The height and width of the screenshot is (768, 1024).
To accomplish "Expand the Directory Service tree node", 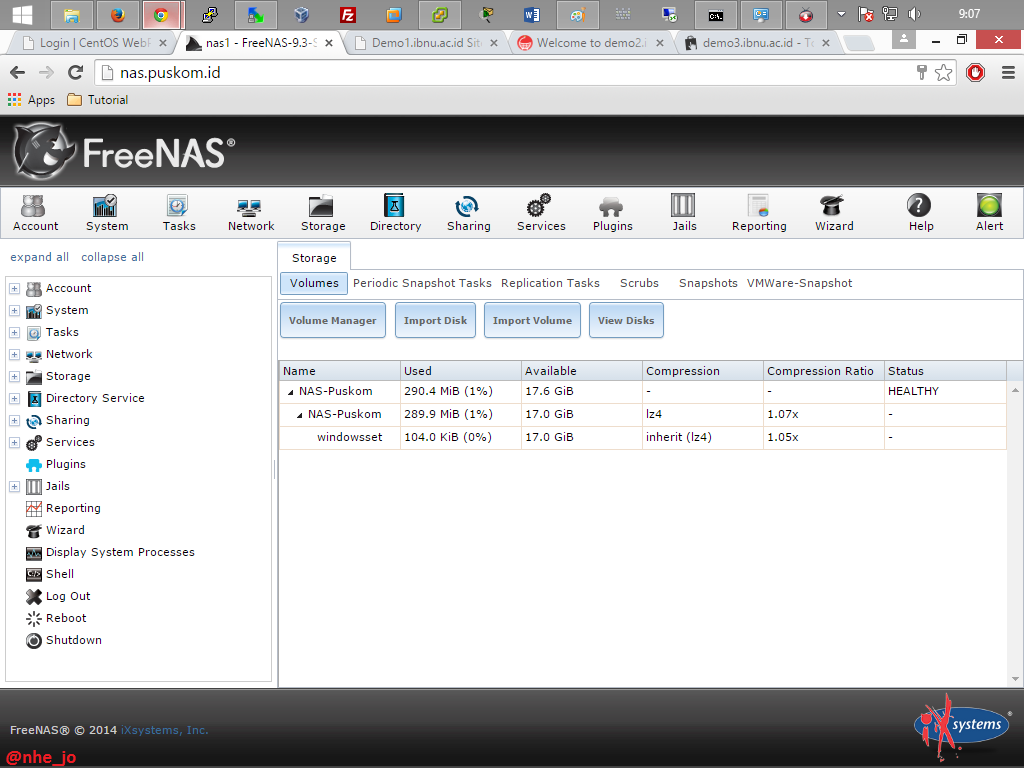I will click(14, 398).
